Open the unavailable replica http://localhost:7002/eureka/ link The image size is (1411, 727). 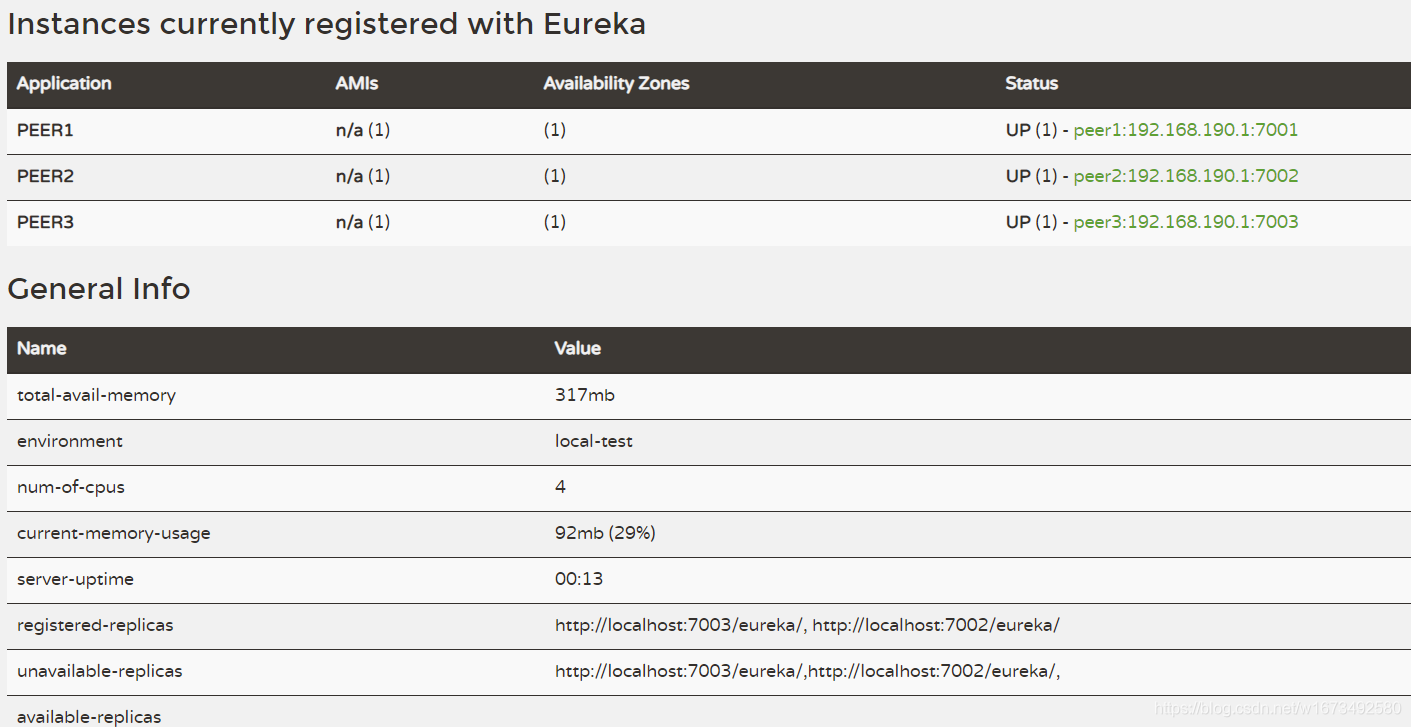tap(932, 671)
